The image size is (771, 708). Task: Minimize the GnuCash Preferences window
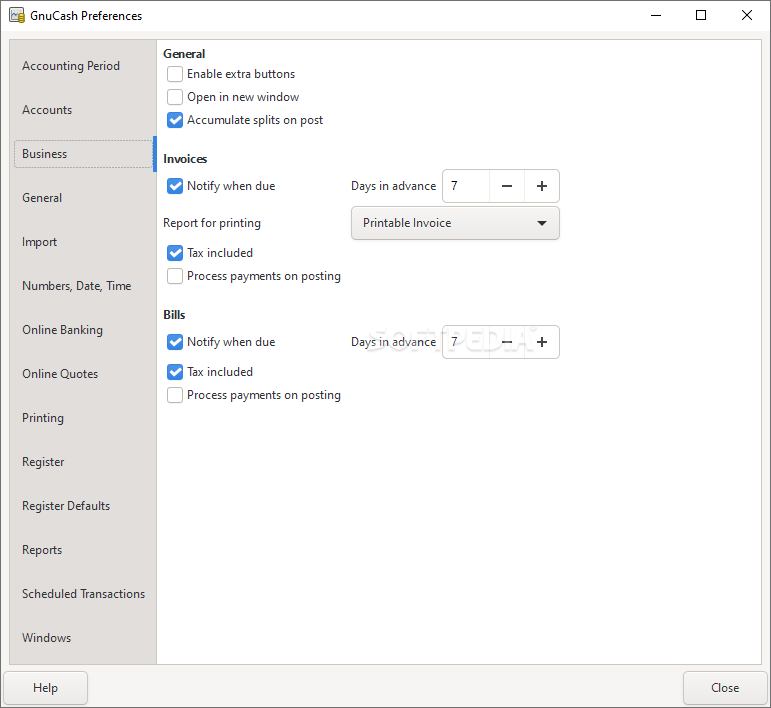click(x=655, y=15)
